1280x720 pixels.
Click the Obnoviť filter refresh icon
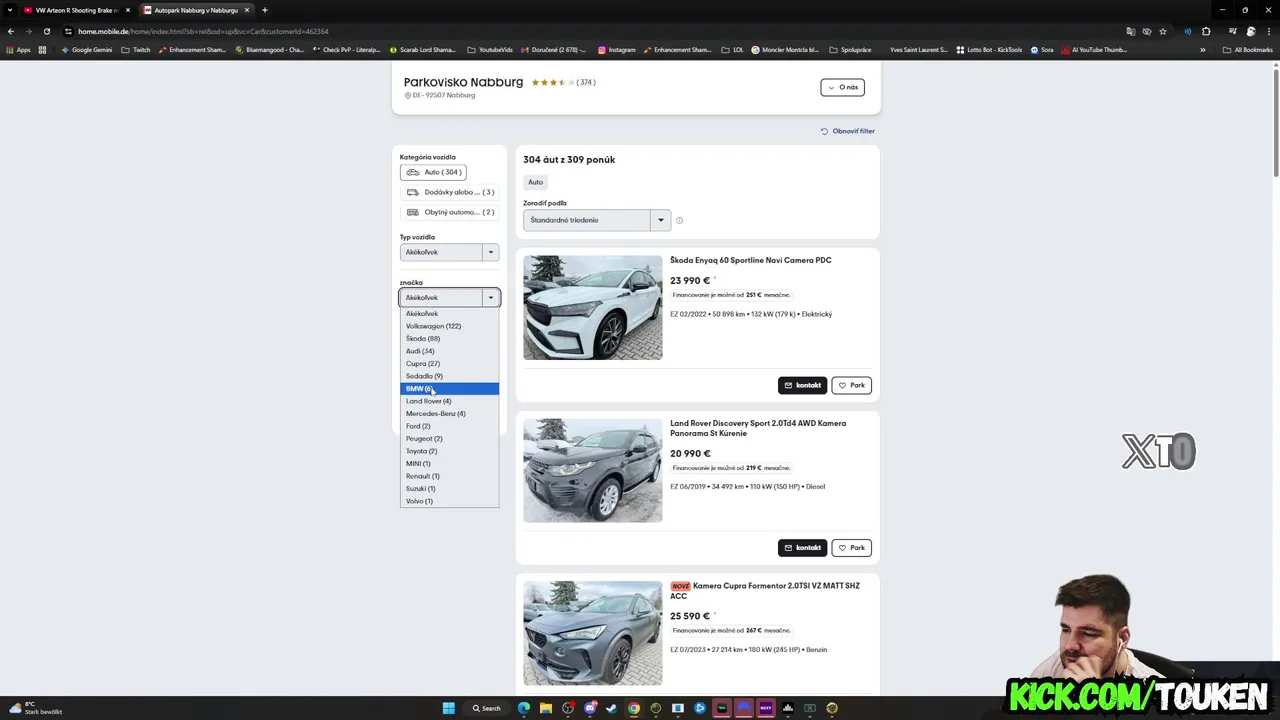tap(825, 131)
